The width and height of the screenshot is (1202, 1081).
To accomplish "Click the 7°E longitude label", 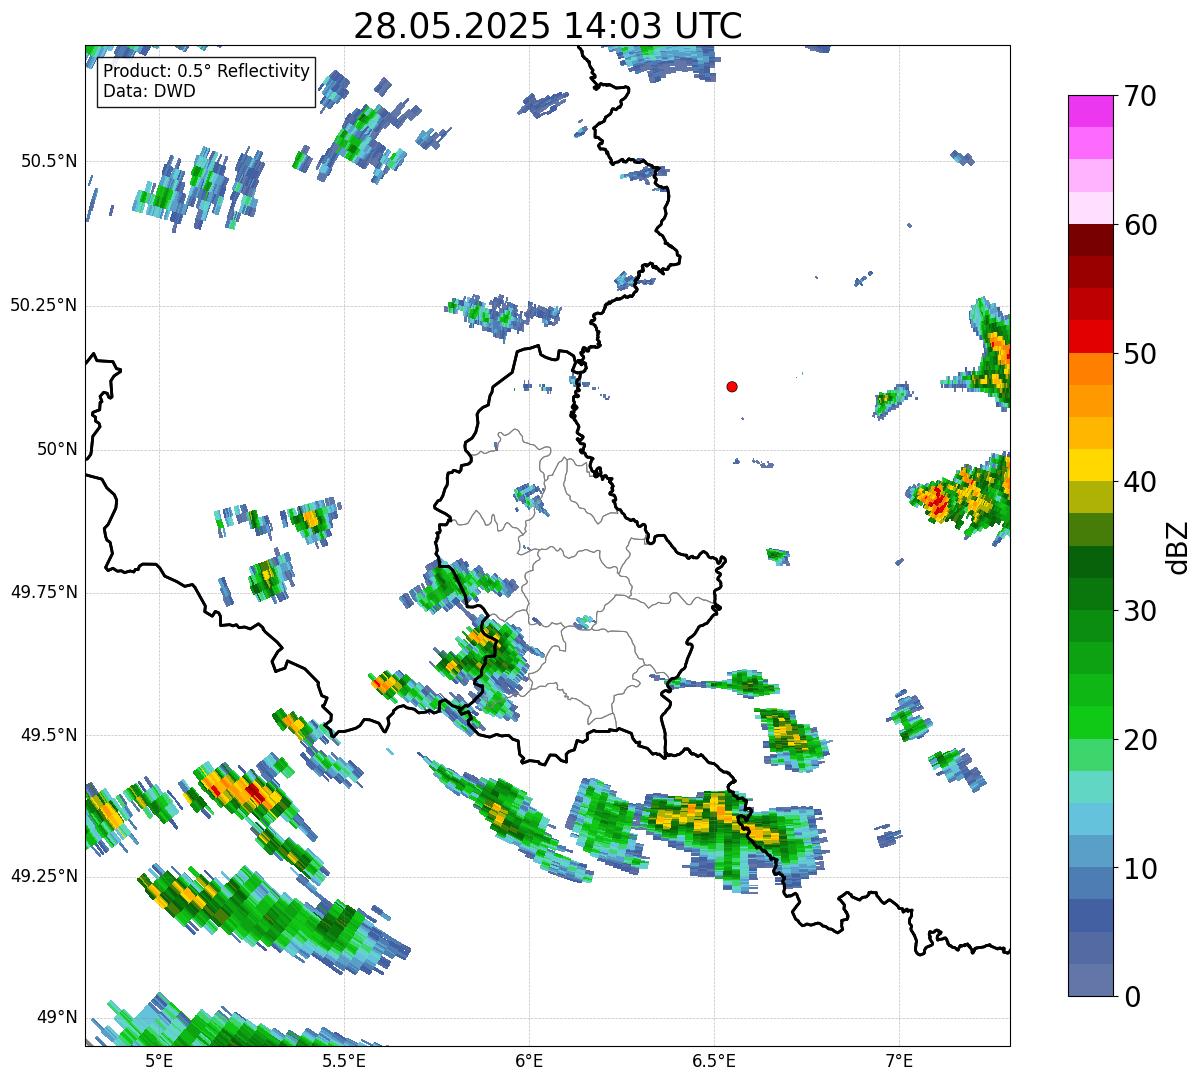I will 899,1060.
